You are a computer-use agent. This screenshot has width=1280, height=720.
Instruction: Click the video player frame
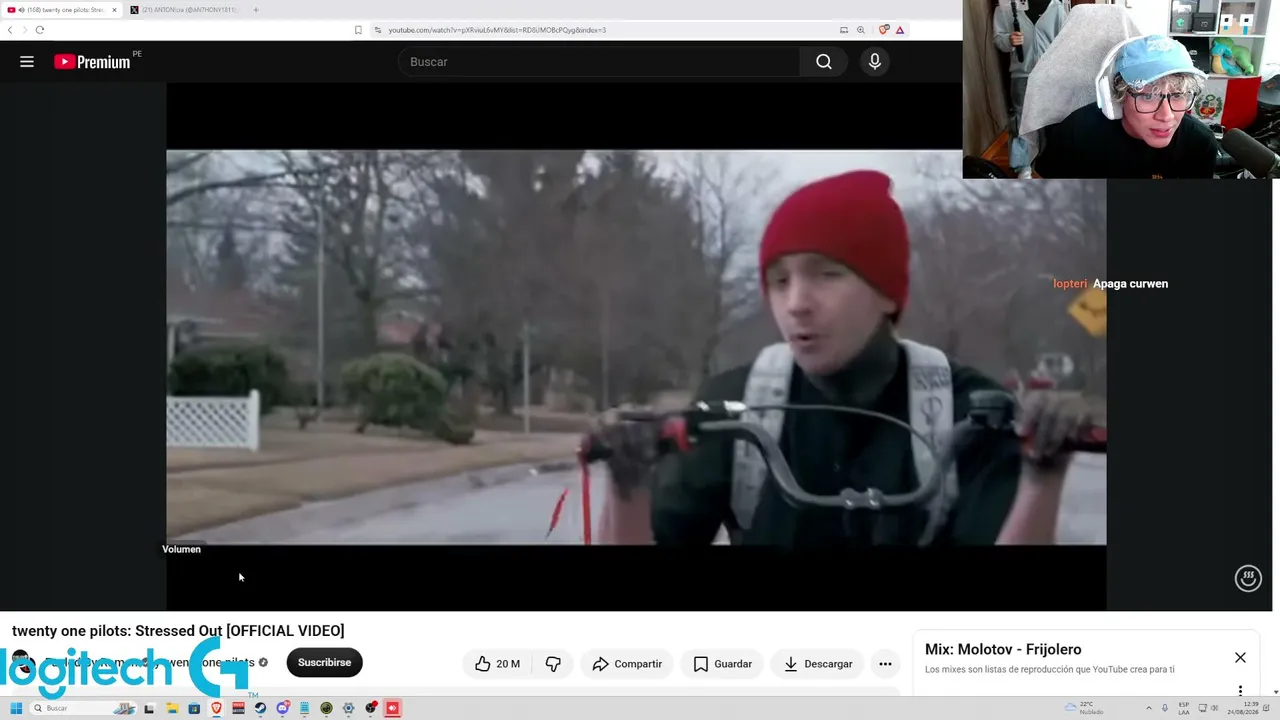[636, 347]
